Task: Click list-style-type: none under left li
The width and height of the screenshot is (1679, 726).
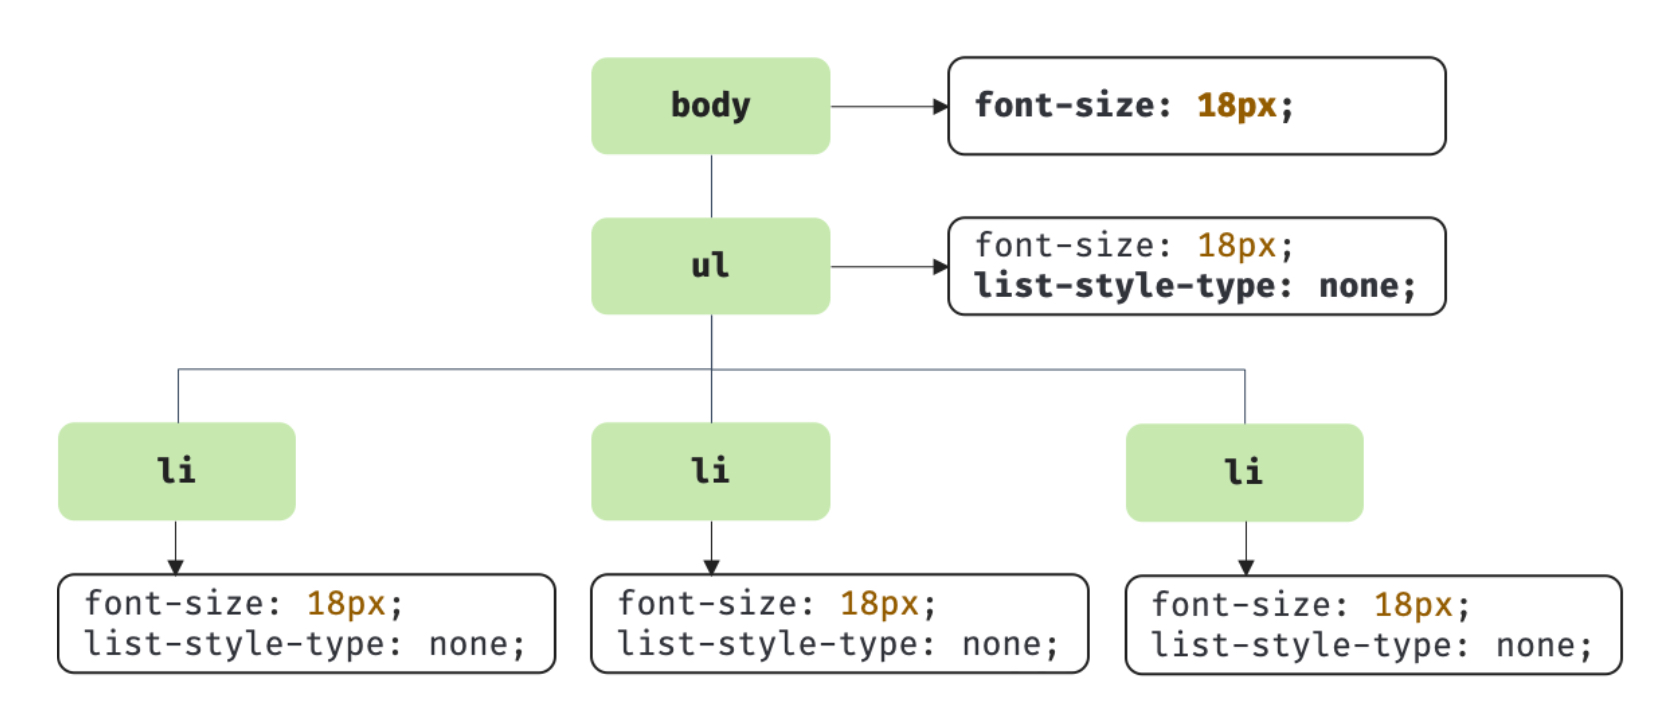Action: [x=305, y=645]
